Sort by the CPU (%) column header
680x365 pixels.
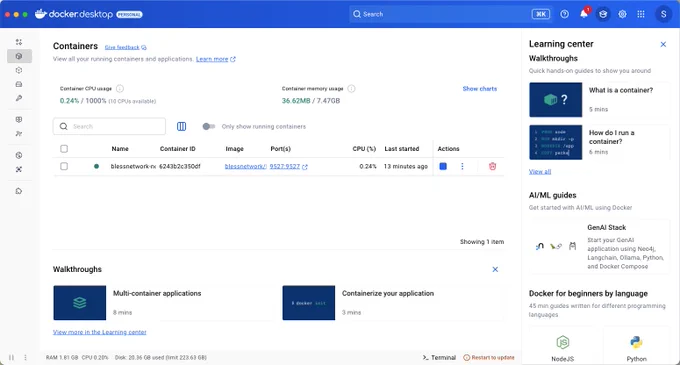(x=364, y=149)
